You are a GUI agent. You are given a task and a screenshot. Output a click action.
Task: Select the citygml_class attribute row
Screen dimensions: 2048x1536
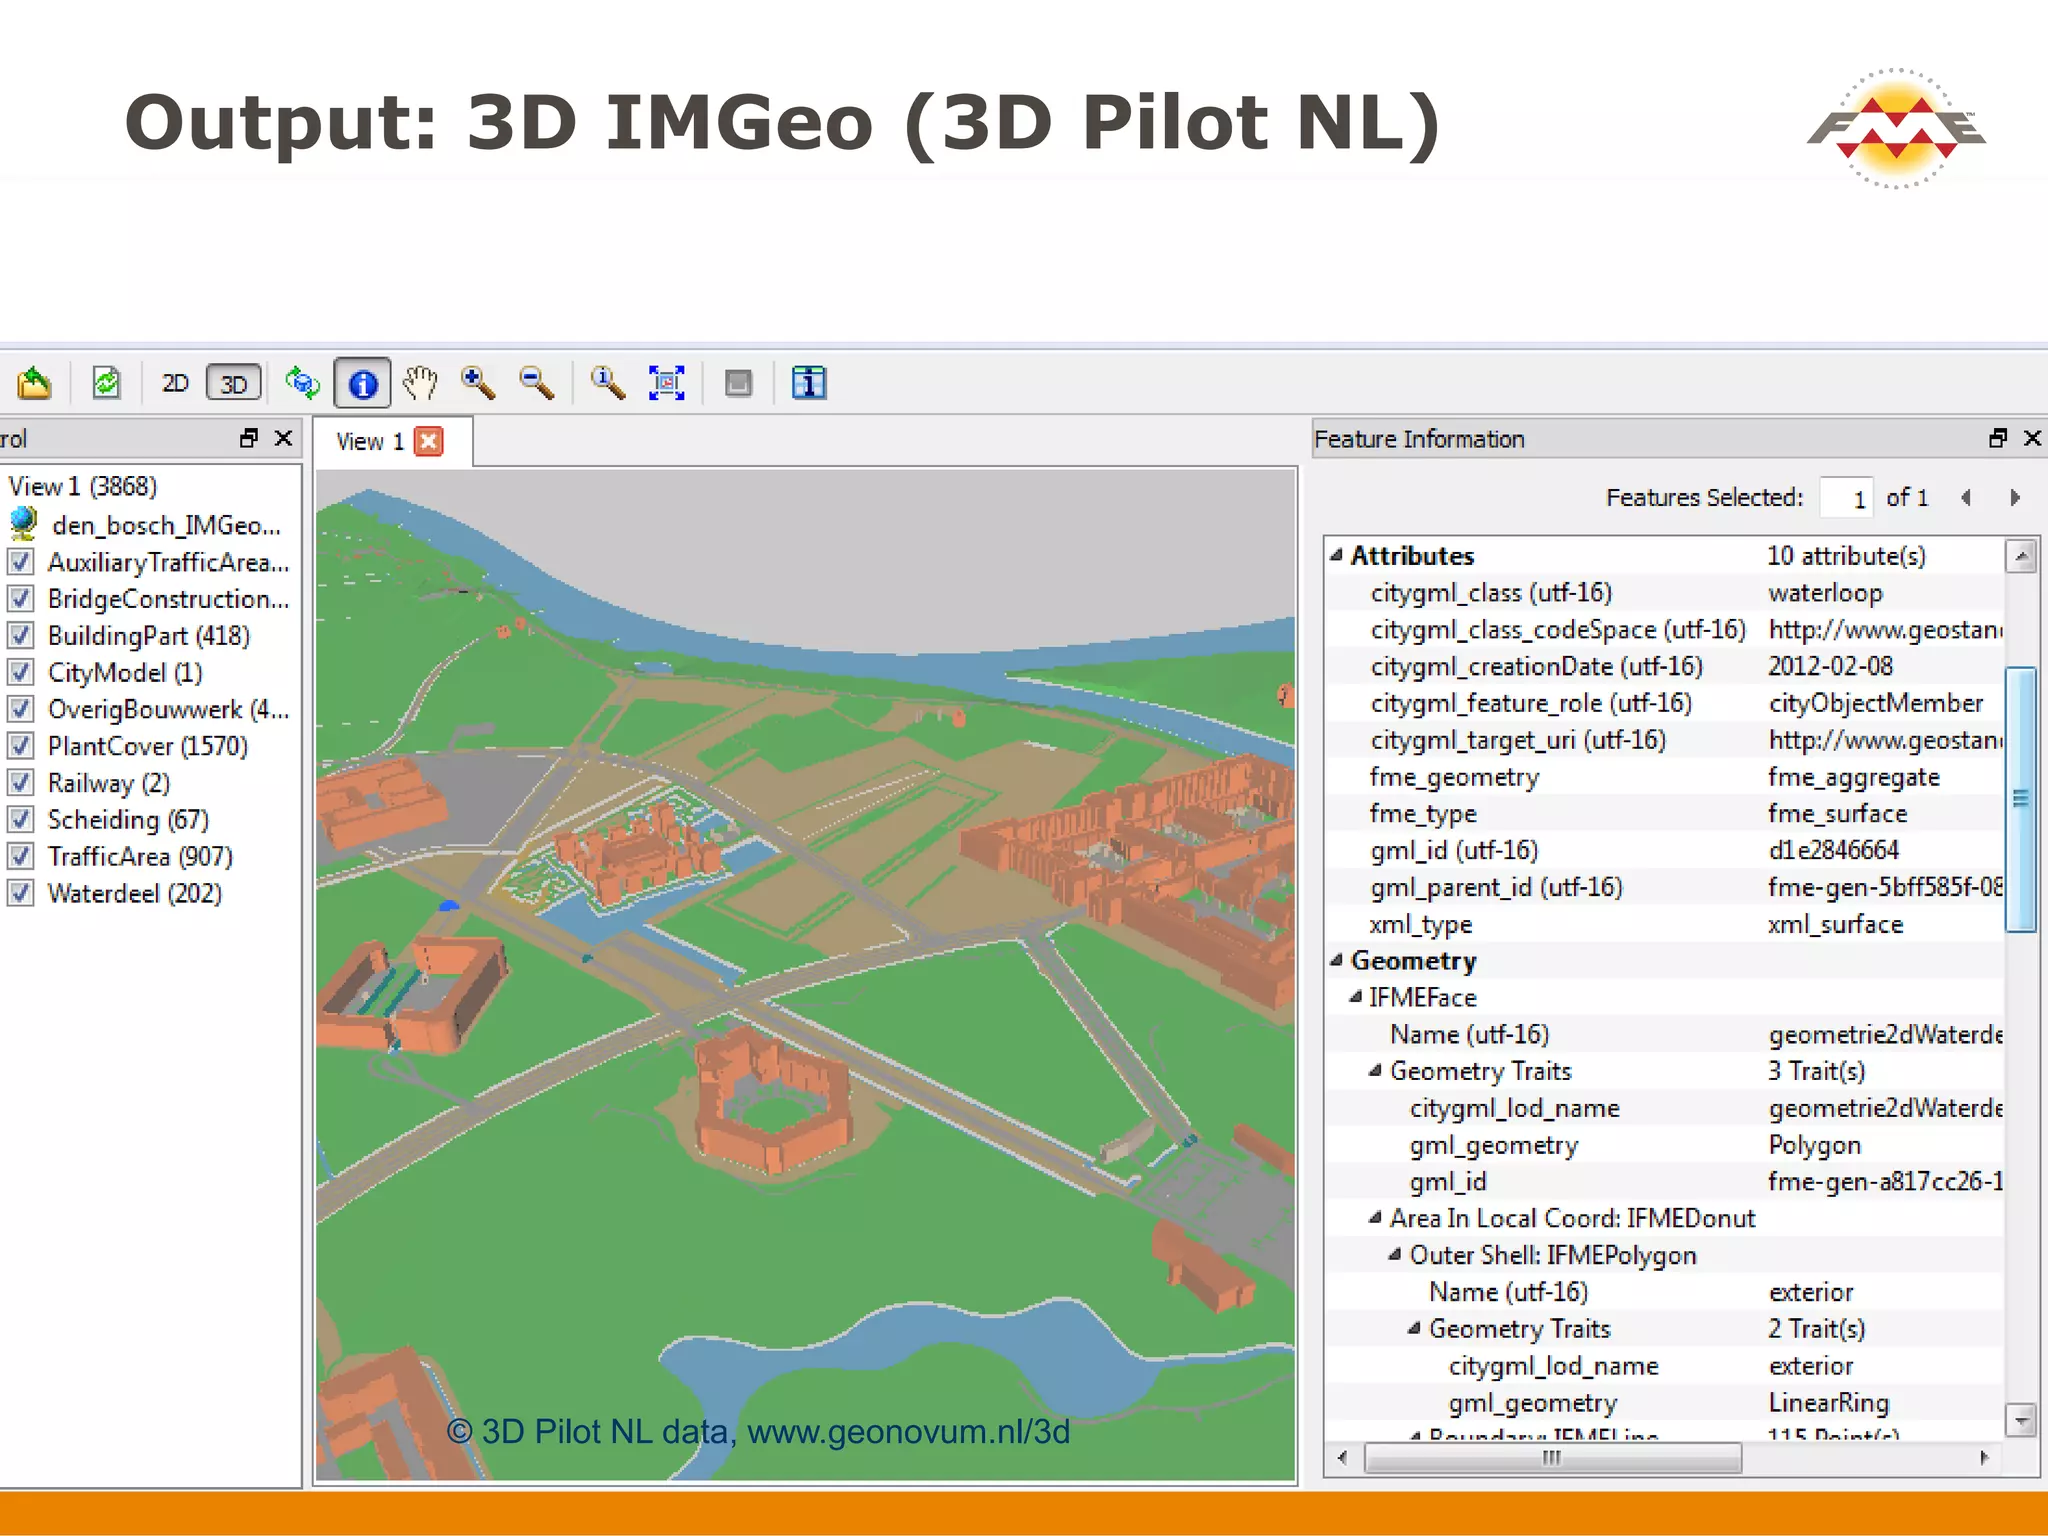[x=1665, y=593]
